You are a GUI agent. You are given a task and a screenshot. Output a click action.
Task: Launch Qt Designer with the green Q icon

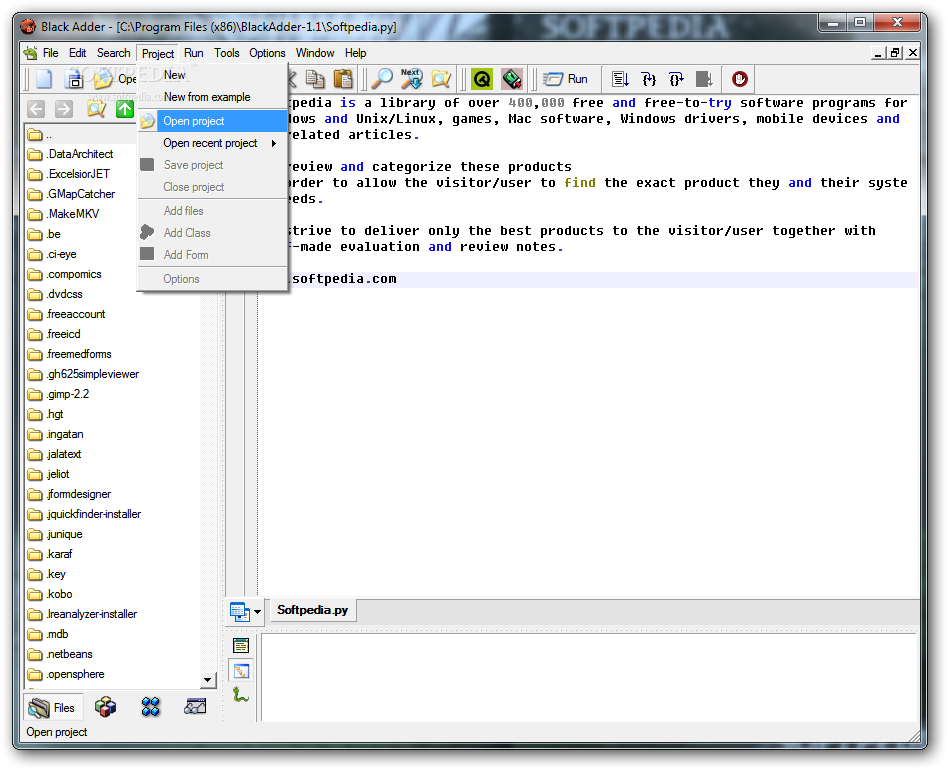tap(482, 79)
